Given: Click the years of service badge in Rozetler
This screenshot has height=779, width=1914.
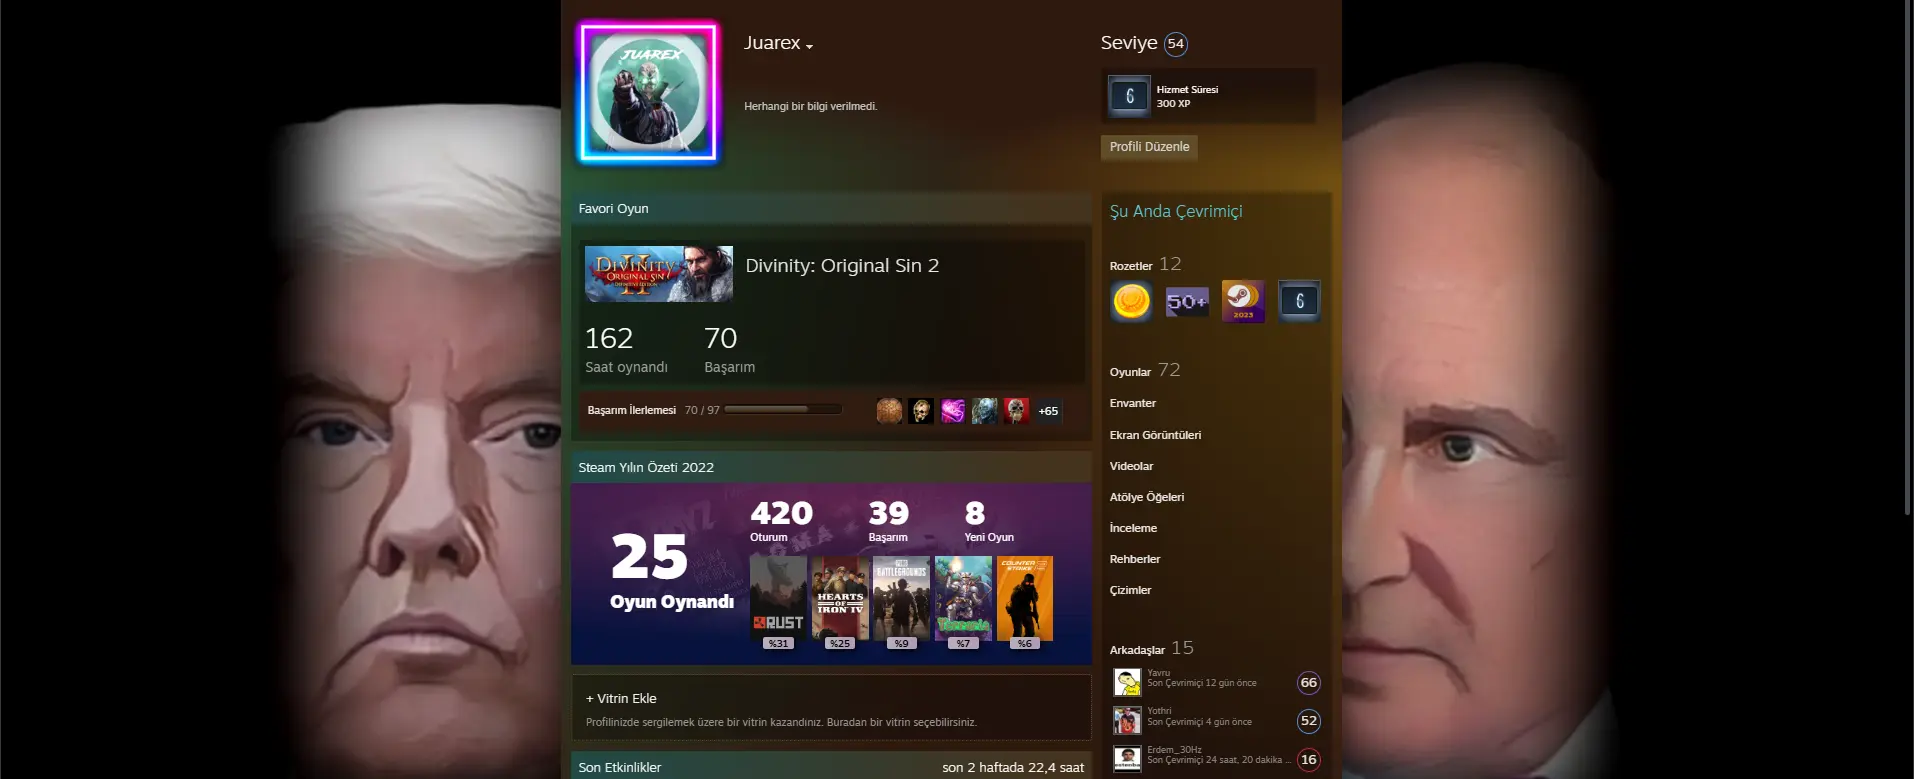Looking at the screenshot, I should (1299, 301).
